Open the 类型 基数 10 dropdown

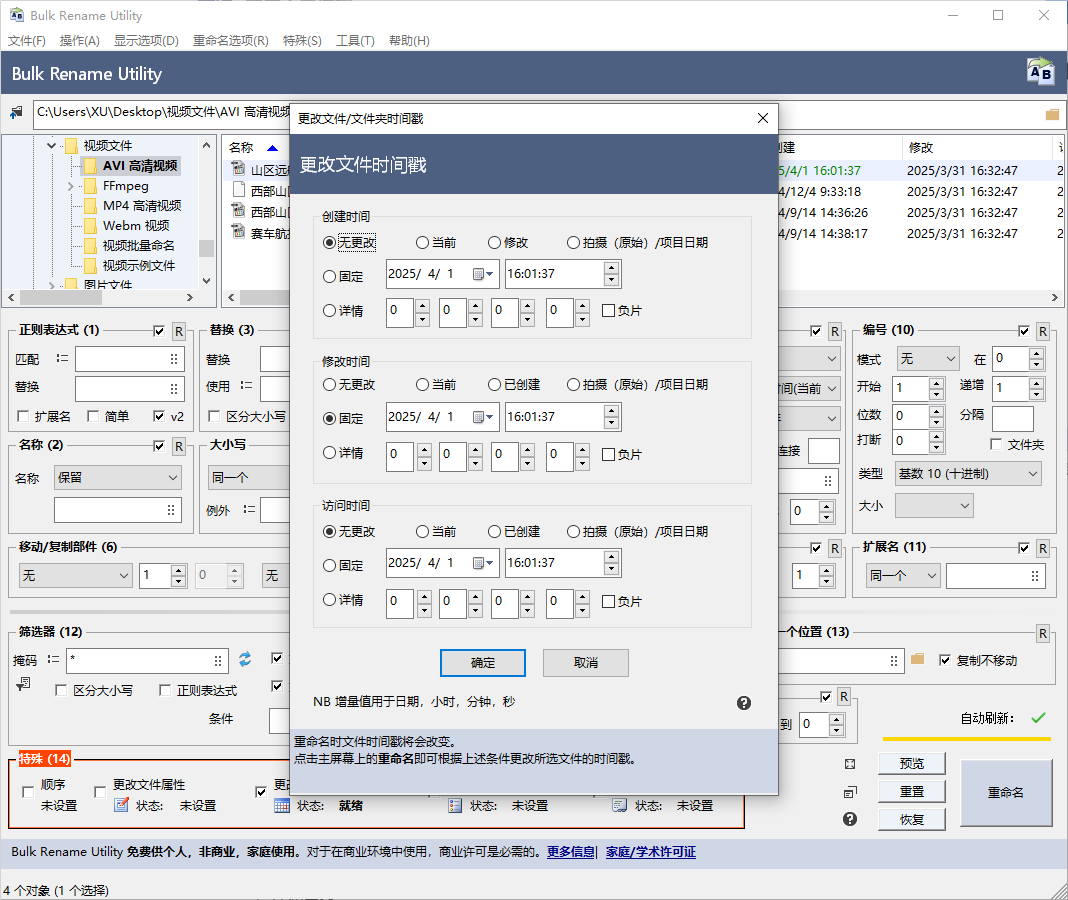tap(967, 473)
